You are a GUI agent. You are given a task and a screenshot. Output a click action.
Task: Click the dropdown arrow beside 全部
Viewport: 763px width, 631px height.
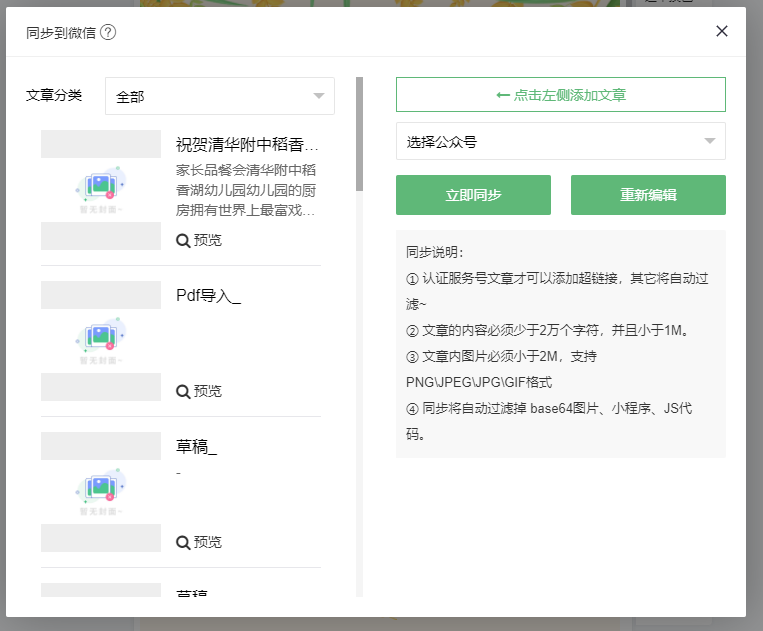(319, 96)
